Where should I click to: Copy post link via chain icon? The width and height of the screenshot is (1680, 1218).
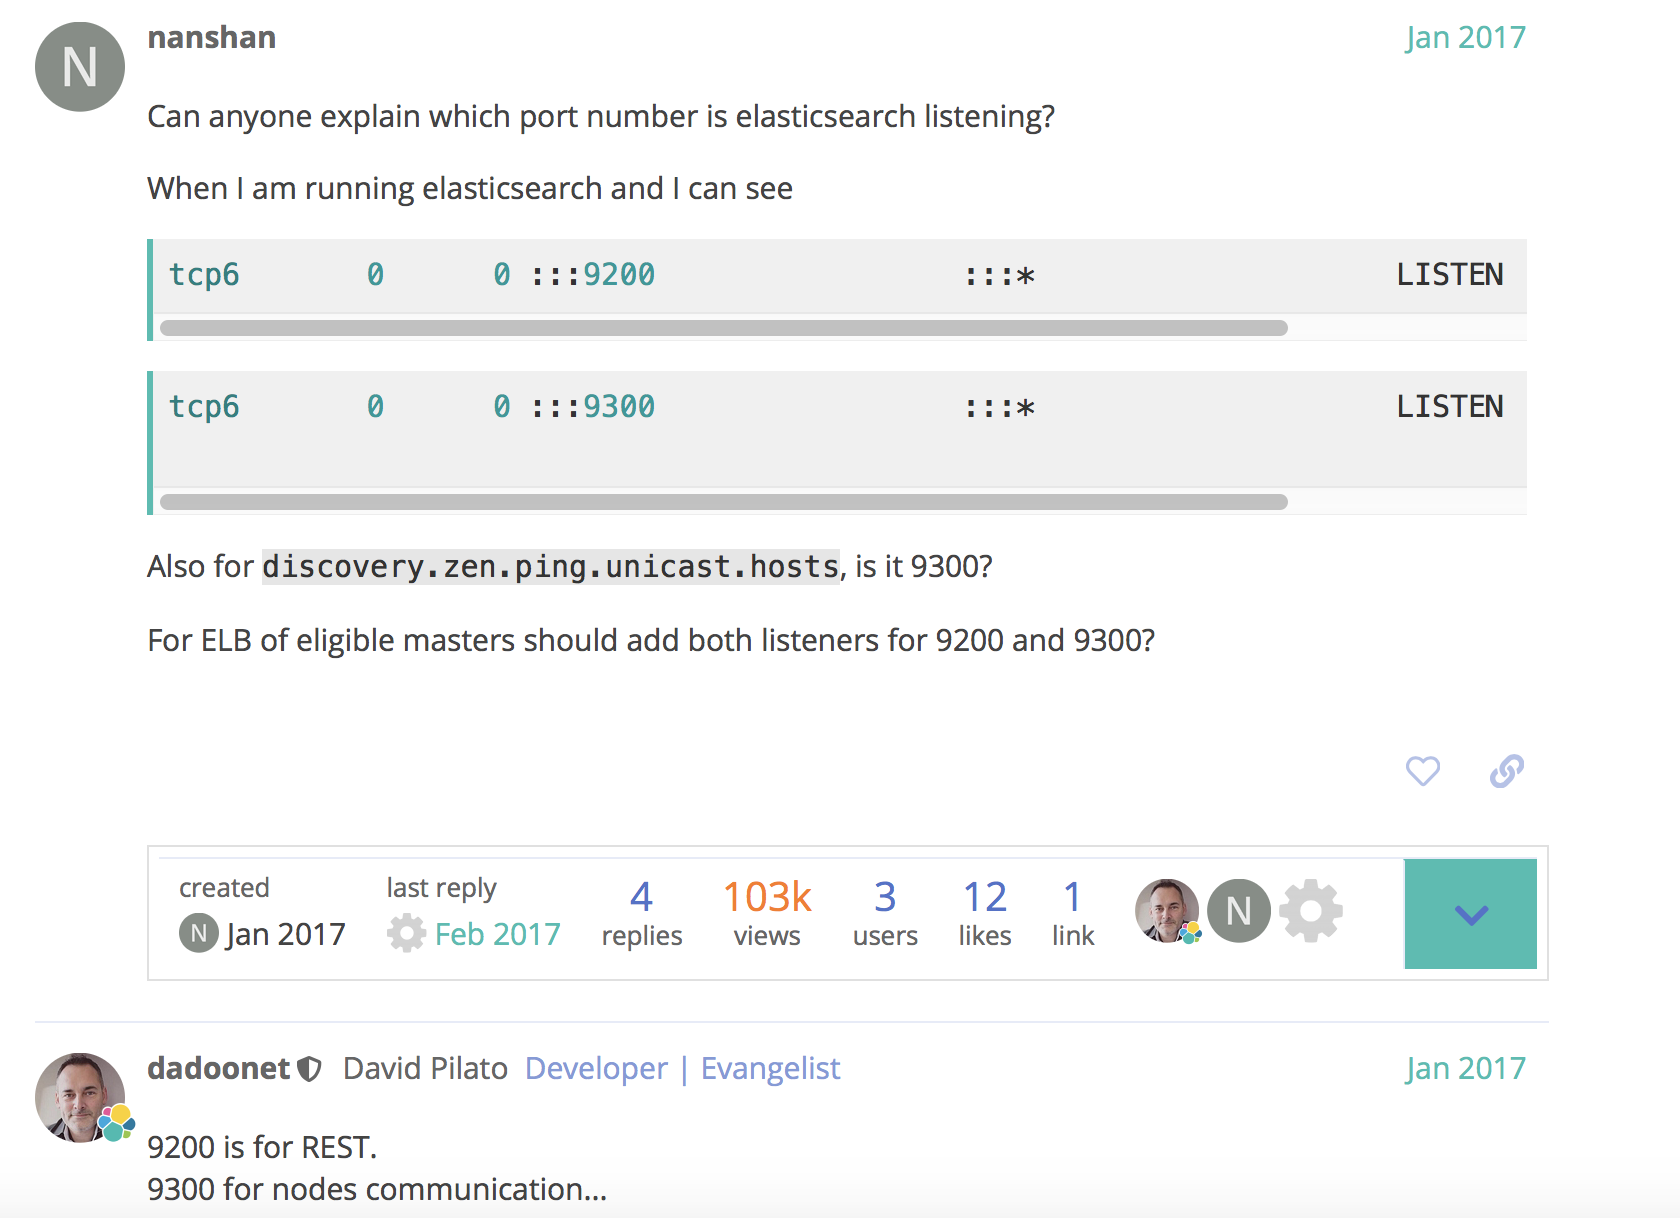[x=1506, y=771]
